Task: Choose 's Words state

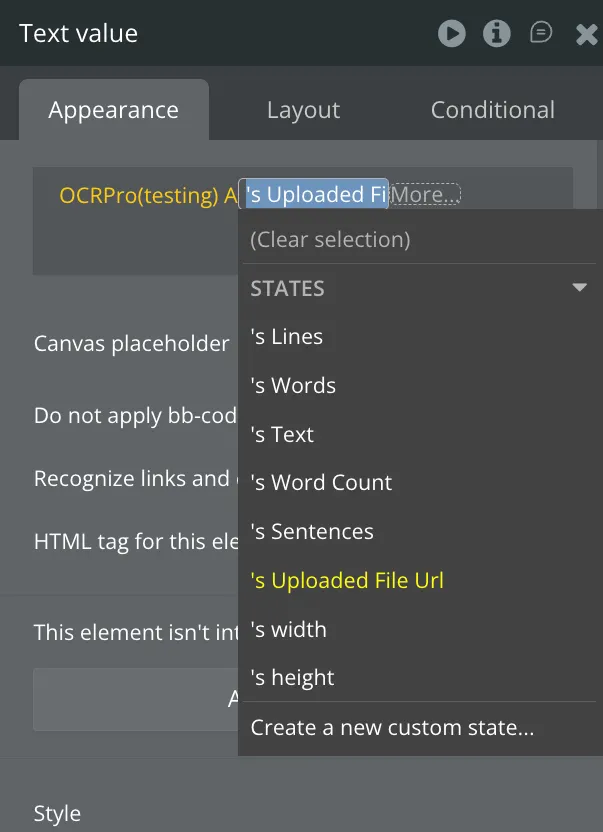Action: [x=293, y=386]
